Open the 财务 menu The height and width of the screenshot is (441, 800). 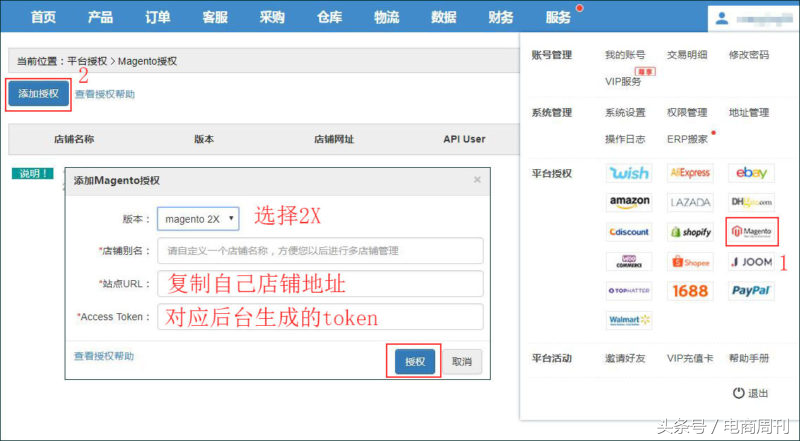[x=501, y=17]
